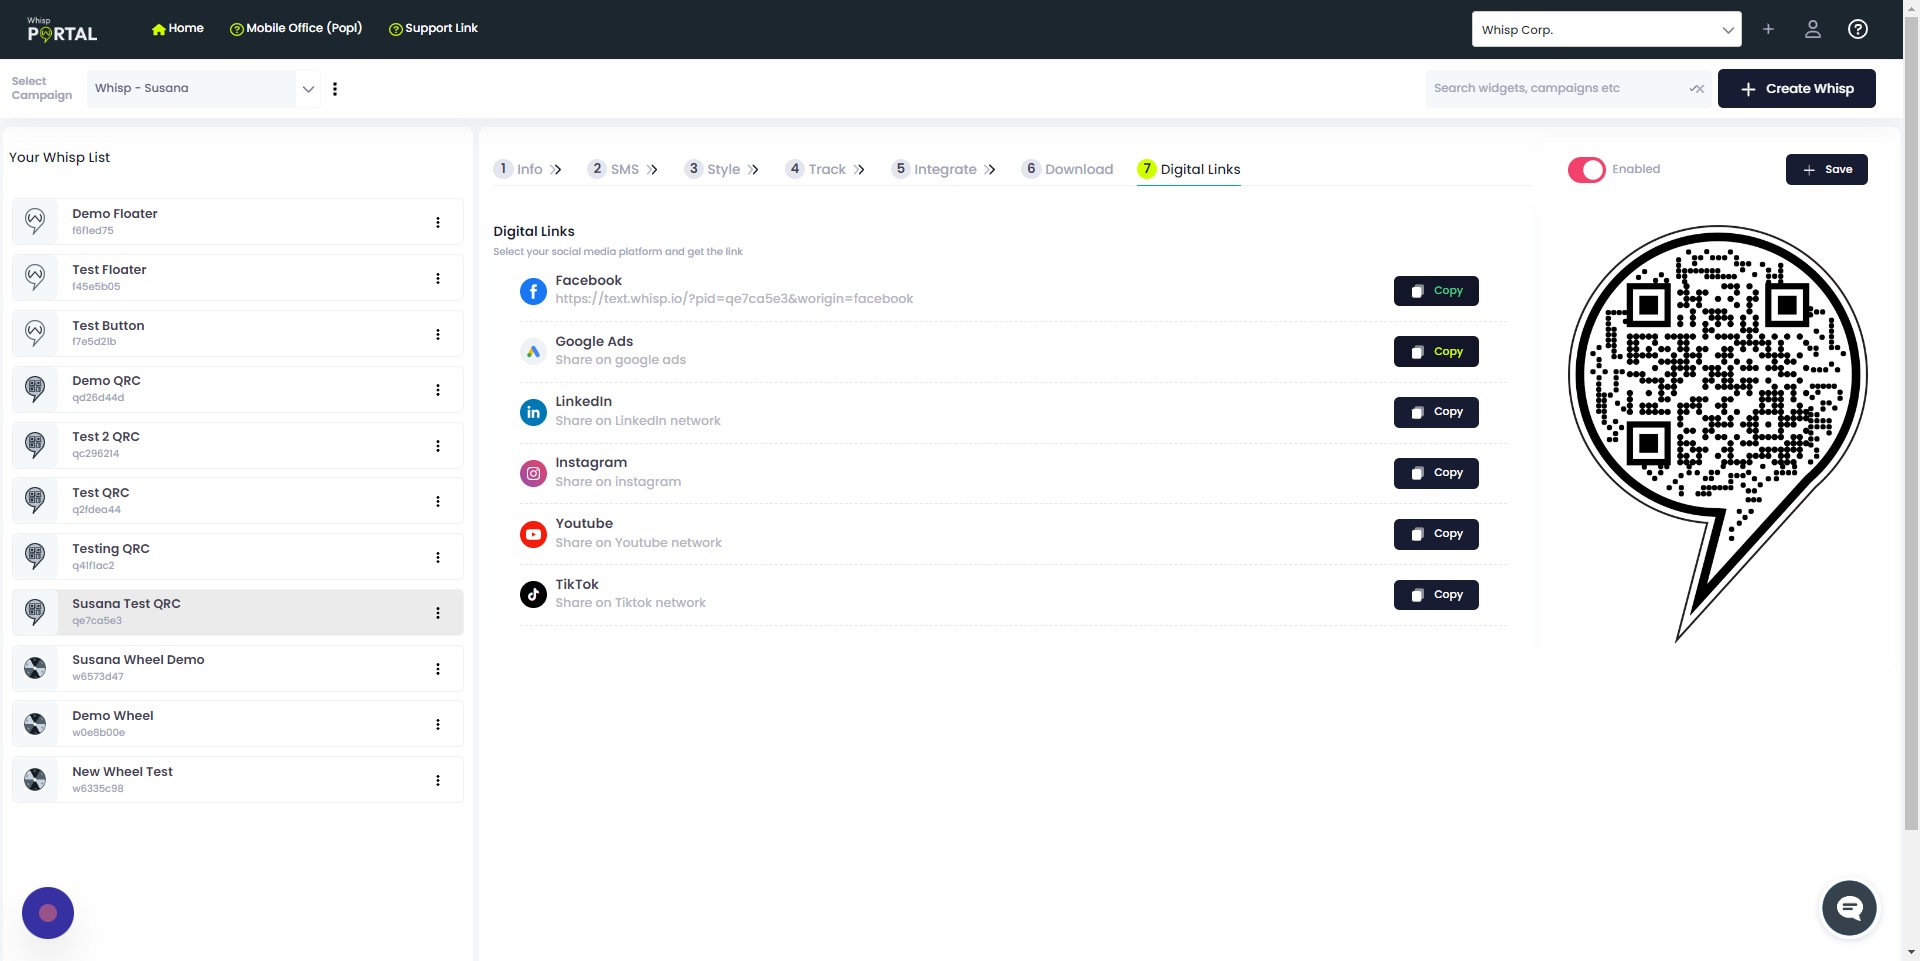Open Test QRC three-dot menu
The image size is (1920, 961).
click(438, 501)
